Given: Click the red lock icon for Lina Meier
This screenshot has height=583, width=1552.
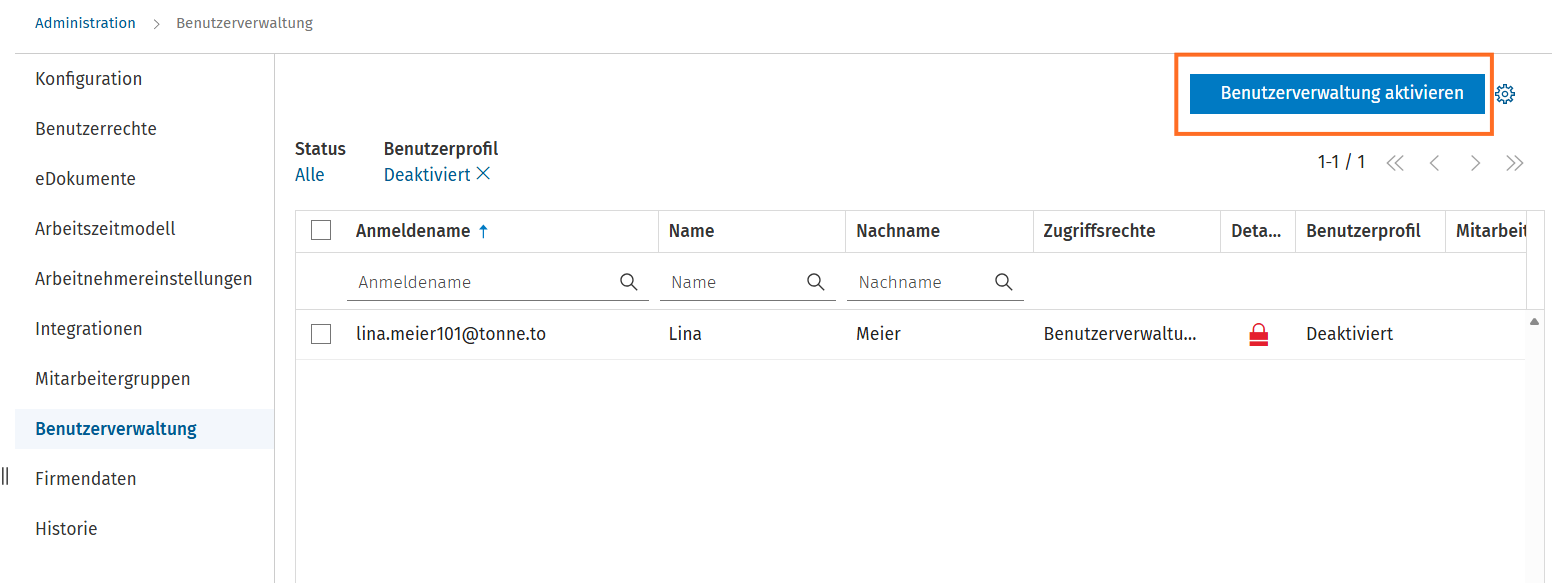Looking at the screenshot, I should [1259, 335].
